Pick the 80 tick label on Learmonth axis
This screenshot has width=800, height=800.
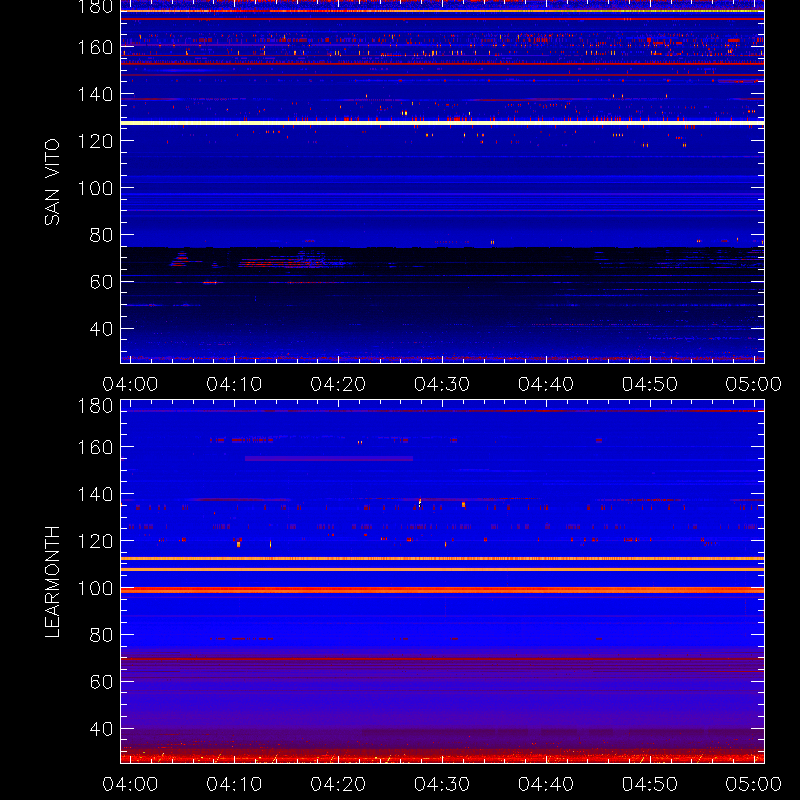pyautogui.click(x=102, y=635)
